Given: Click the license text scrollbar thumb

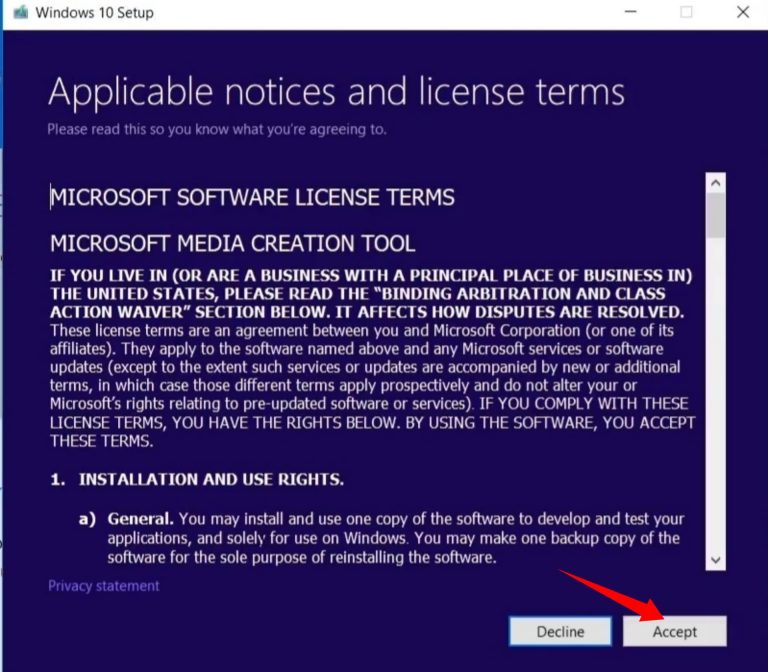Looking at the screenshot, I should coord(716,216).
